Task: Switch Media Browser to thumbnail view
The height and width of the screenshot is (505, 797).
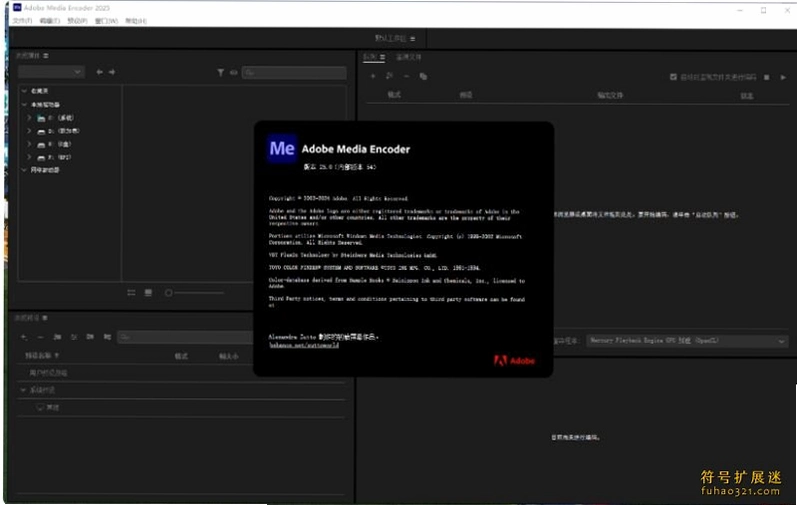Action: point(148,293)
